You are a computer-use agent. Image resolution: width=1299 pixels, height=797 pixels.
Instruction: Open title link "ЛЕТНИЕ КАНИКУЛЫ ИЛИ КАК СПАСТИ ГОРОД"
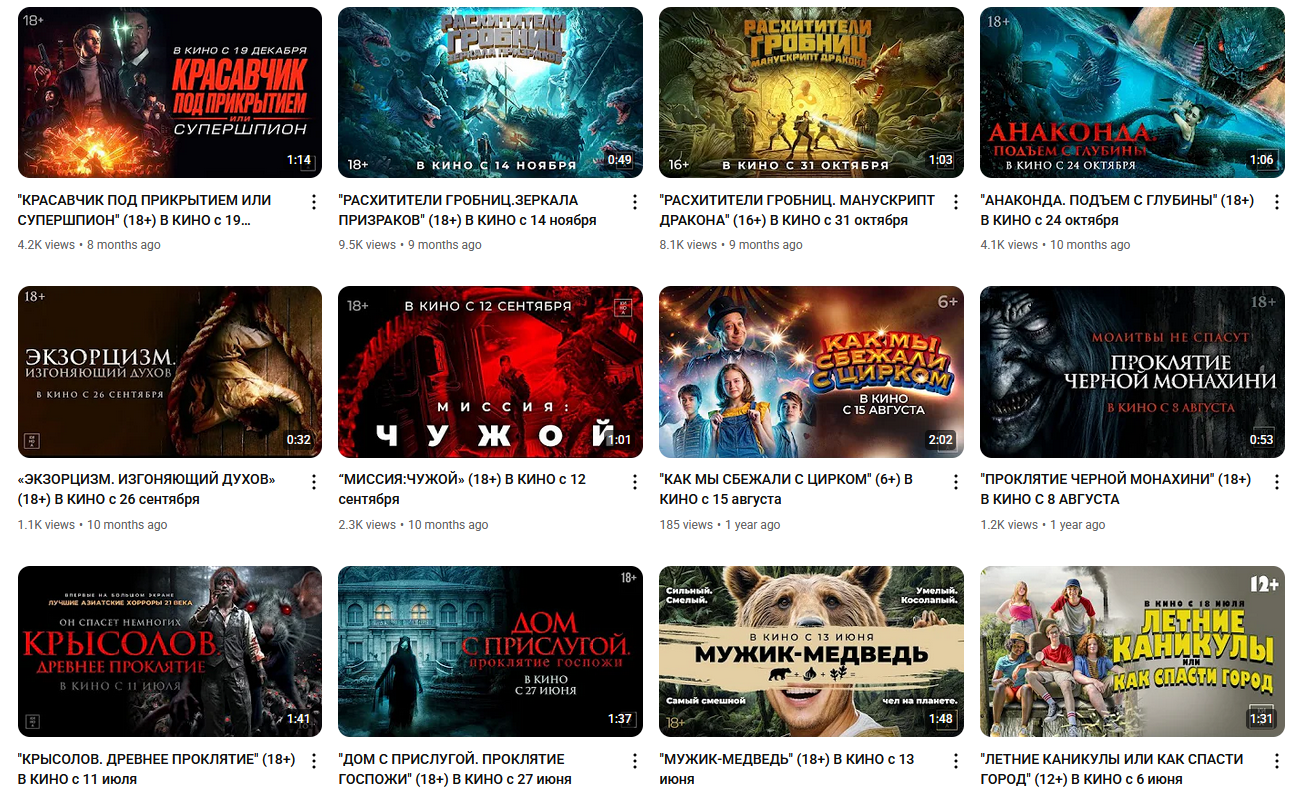point(1112,769)
